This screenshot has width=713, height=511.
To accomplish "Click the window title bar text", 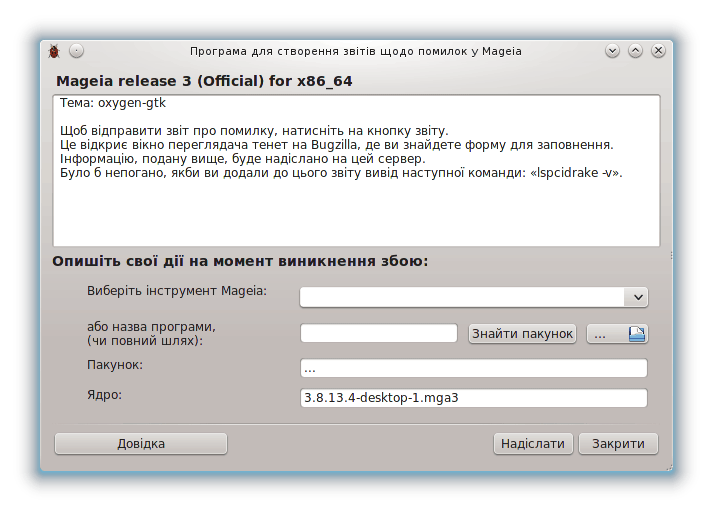I will pos(356,51).
